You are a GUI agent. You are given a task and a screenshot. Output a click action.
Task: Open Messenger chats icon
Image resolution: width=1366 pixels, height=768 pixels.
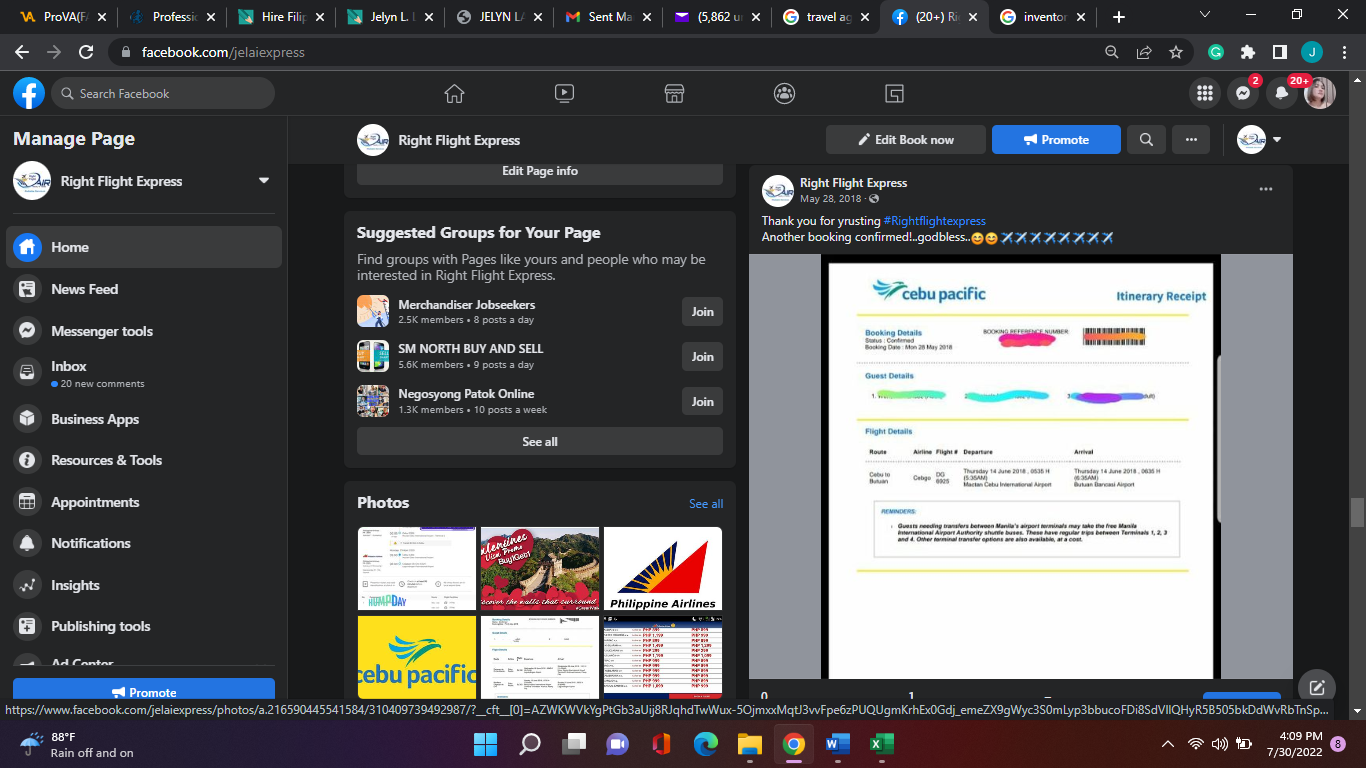(1243, 93)
